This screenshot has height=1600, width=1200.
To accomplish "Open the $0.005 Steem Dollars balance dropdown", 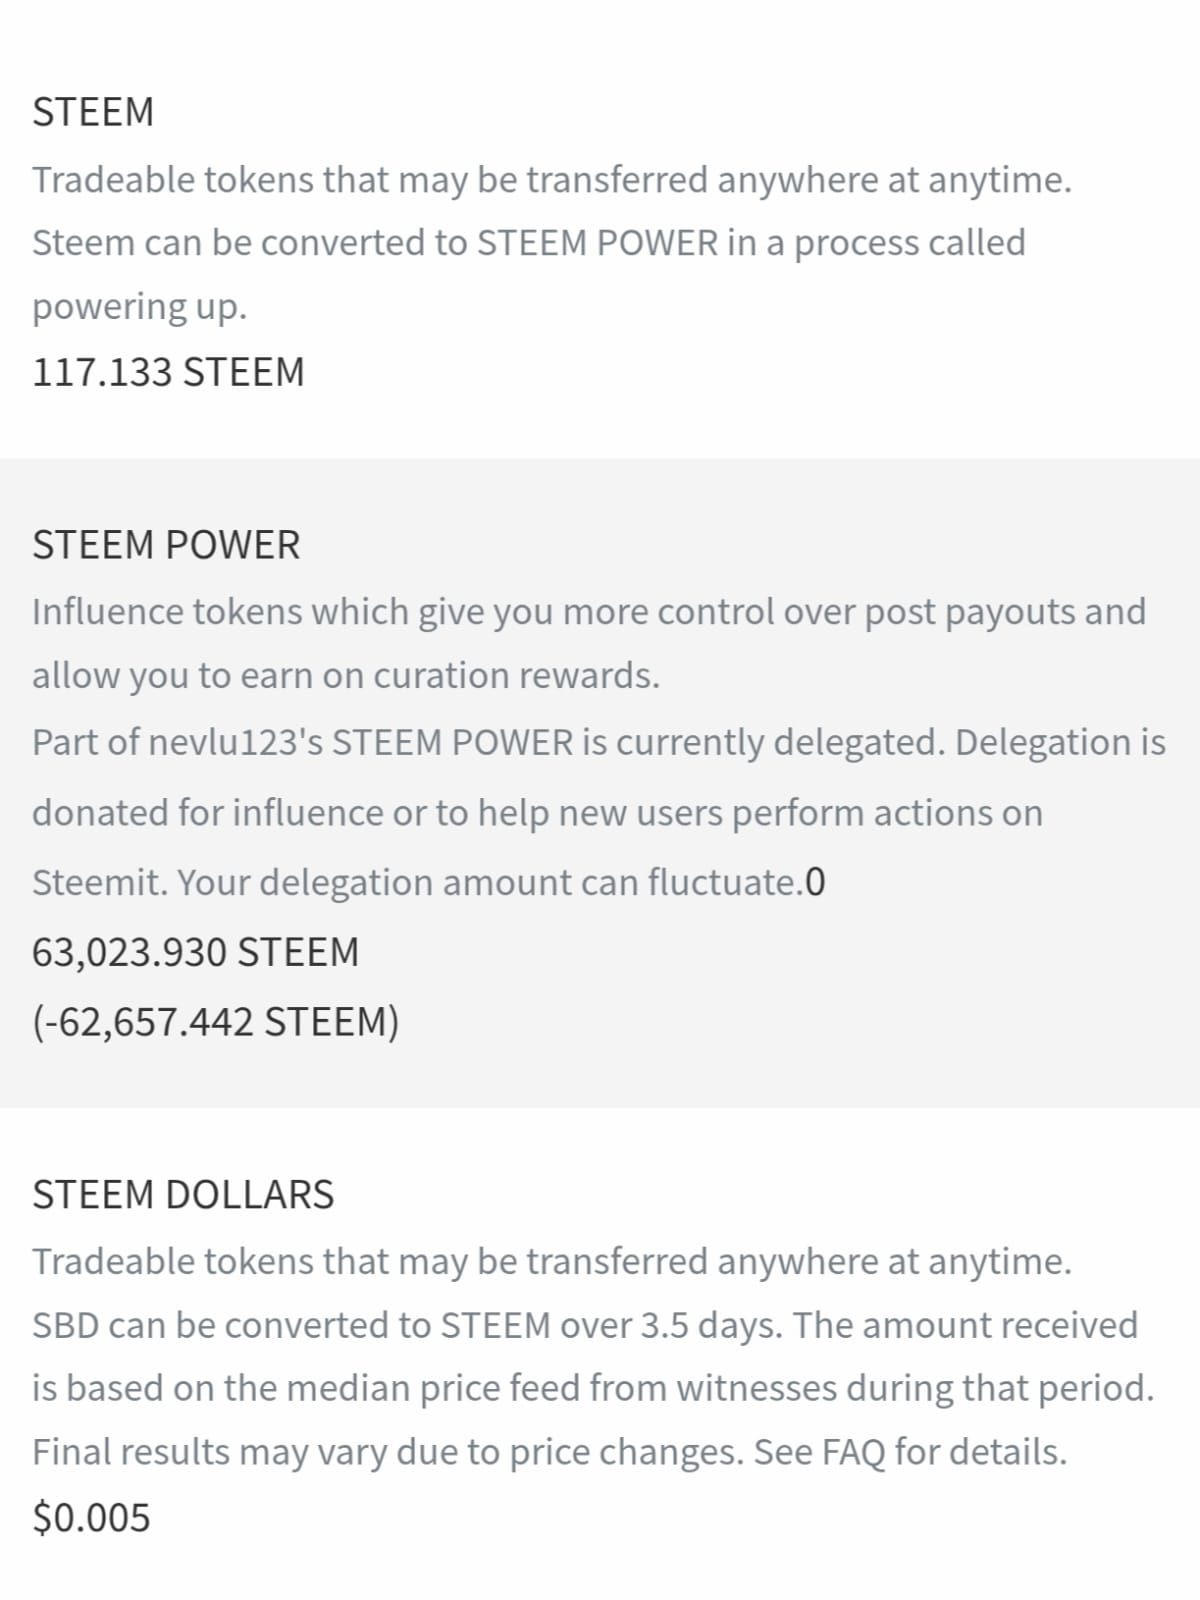I will pyautogui.click(x=91, y=1517).
